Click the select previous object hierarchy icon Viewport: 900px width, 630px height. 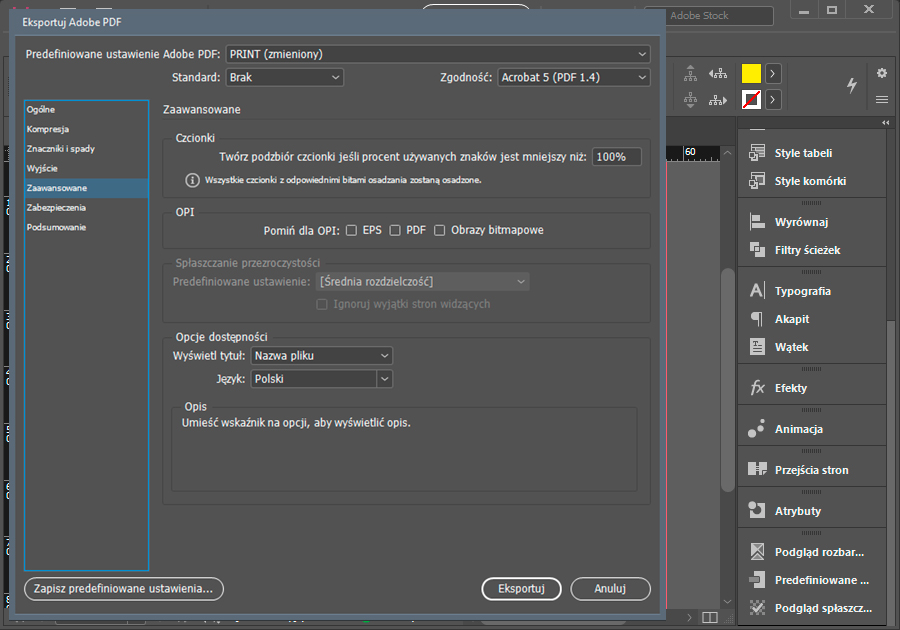click(x=717, y=73)
